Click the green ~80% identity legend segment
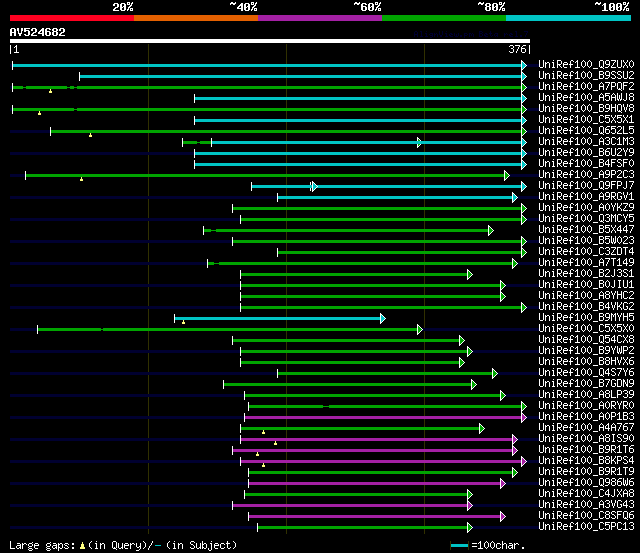This screenshot has width=640, height=553. coord(444,18)
